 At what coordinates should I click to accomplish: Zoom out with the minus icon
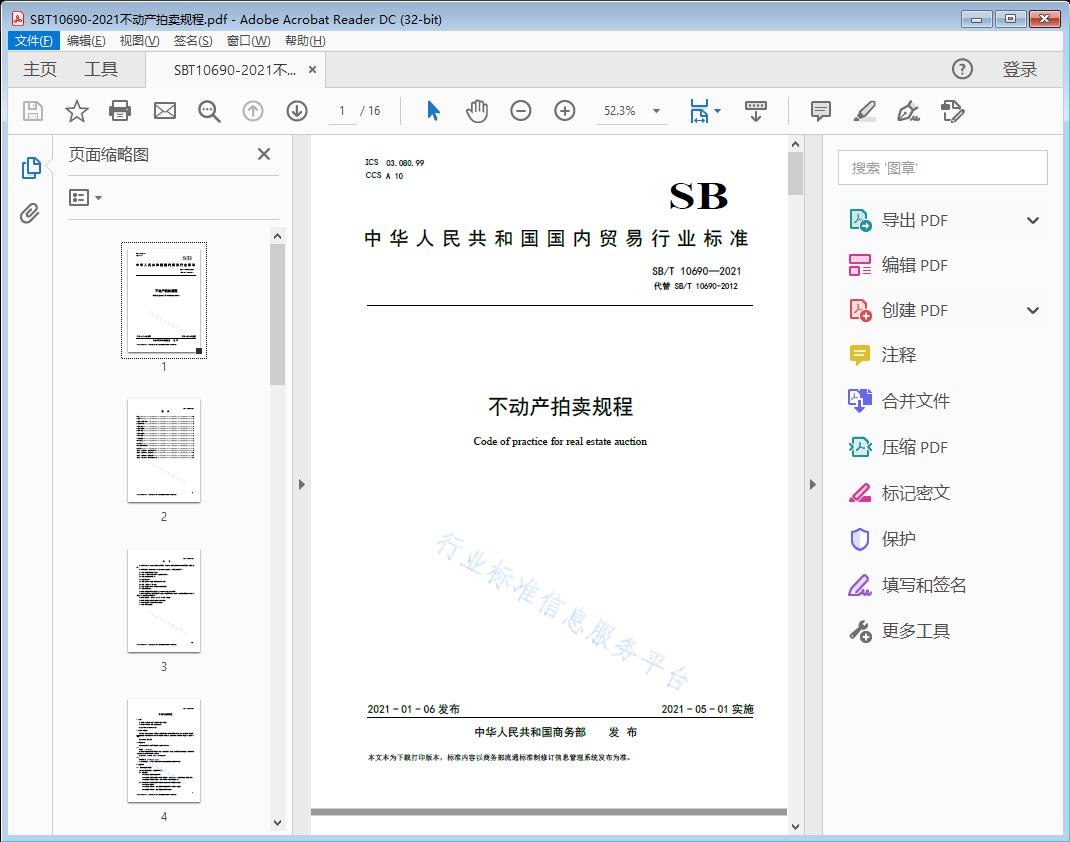pos(521,111)
